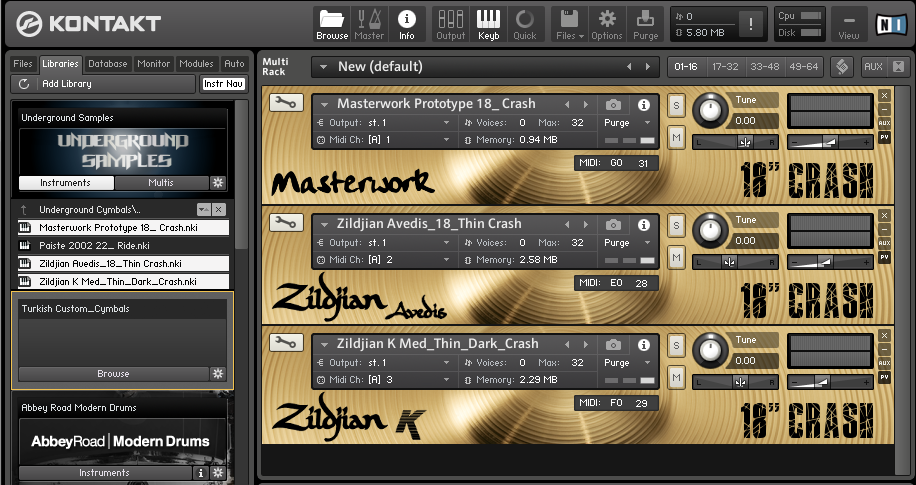Mute the Zildjian Avedis instrument
The width and height of the screenshot is (916, 485).
(676, 258)
